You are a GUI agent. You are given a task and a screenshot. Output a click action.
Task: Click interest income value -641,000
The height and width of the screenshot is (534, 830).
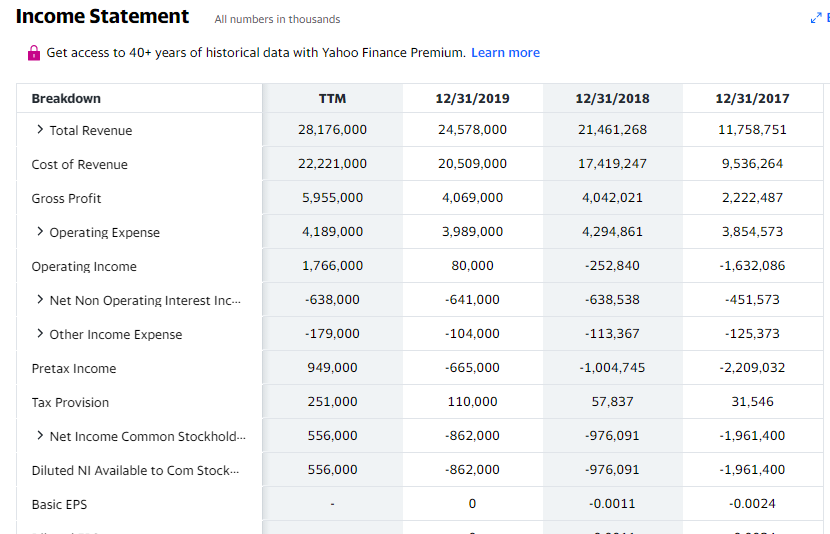[472, 300]
